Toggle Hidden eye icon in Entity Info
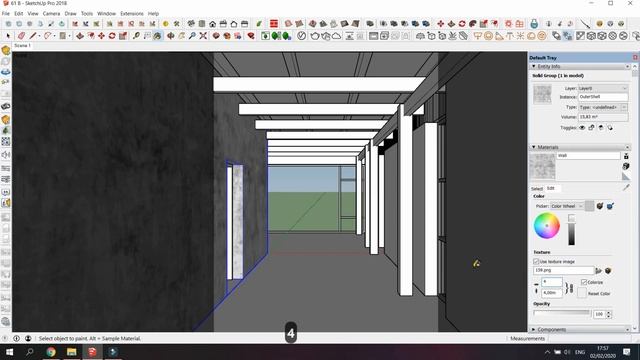This screenshot has width=640, height=360. 582,128
